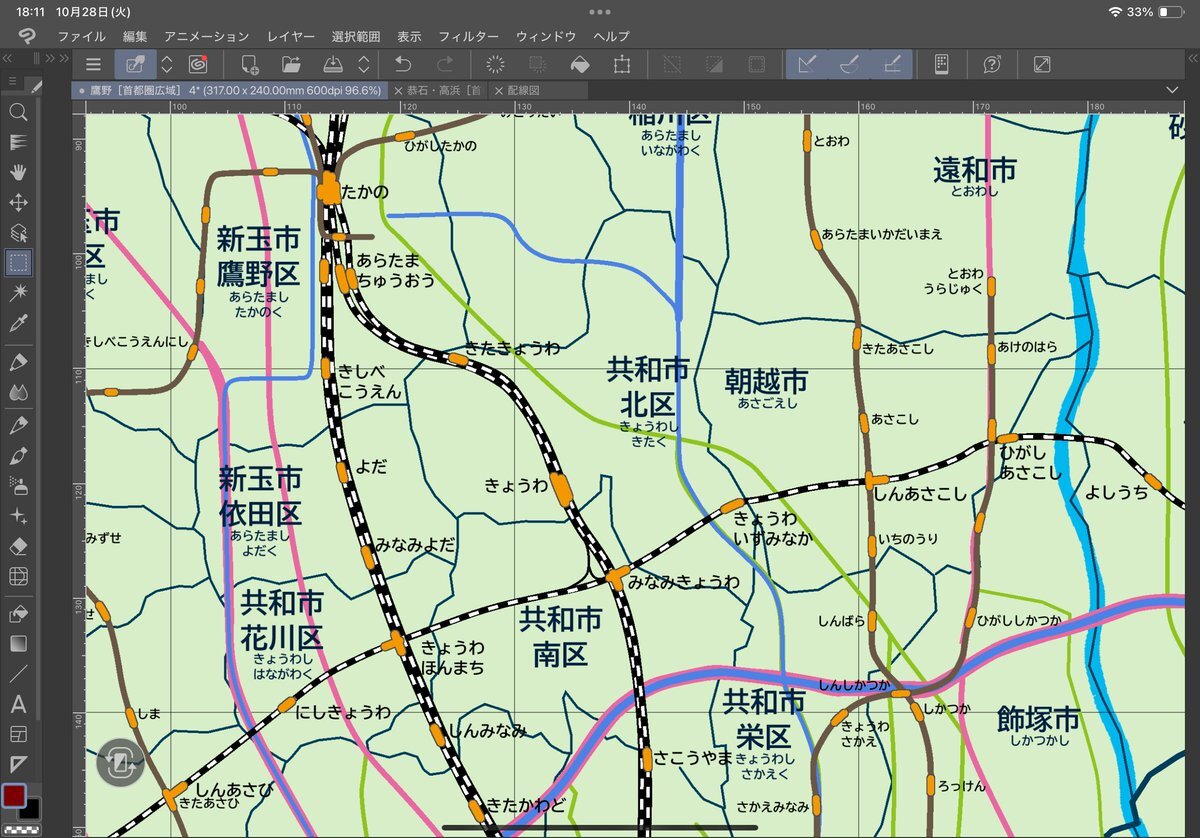The image size is (1200, 838).
Task: Switch to the 配線図 canvas tab
Action: point(523,90)
